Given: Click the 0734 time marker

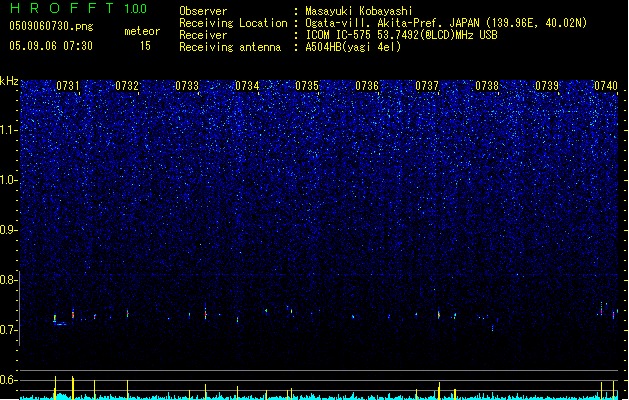Looking at the screenshot, I should click(x=247, y=86).
